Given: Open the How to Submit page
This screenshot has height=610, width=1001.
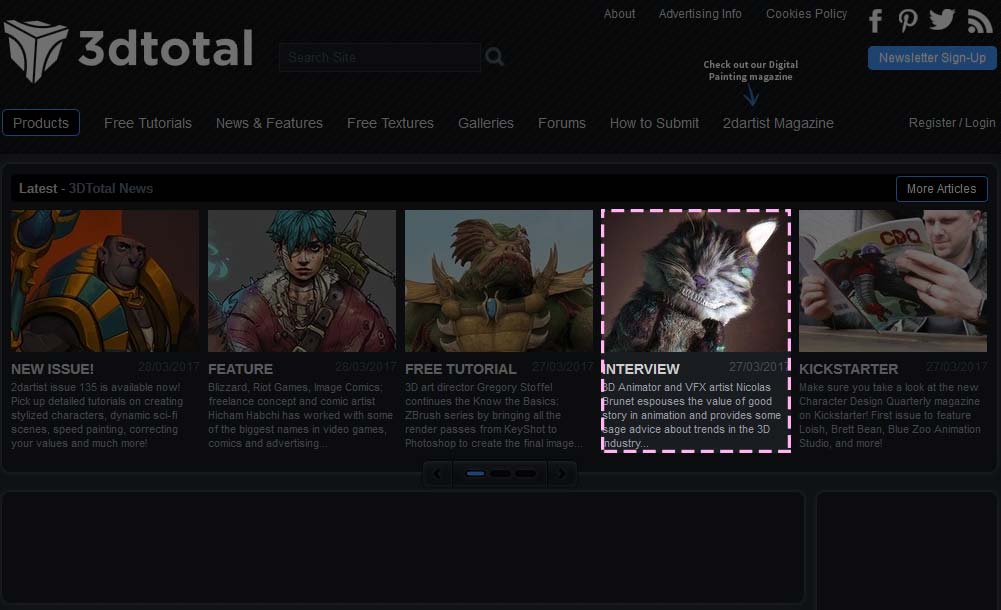Looking at the screenshot, I should pyautogui.click(x=654, y=123).
